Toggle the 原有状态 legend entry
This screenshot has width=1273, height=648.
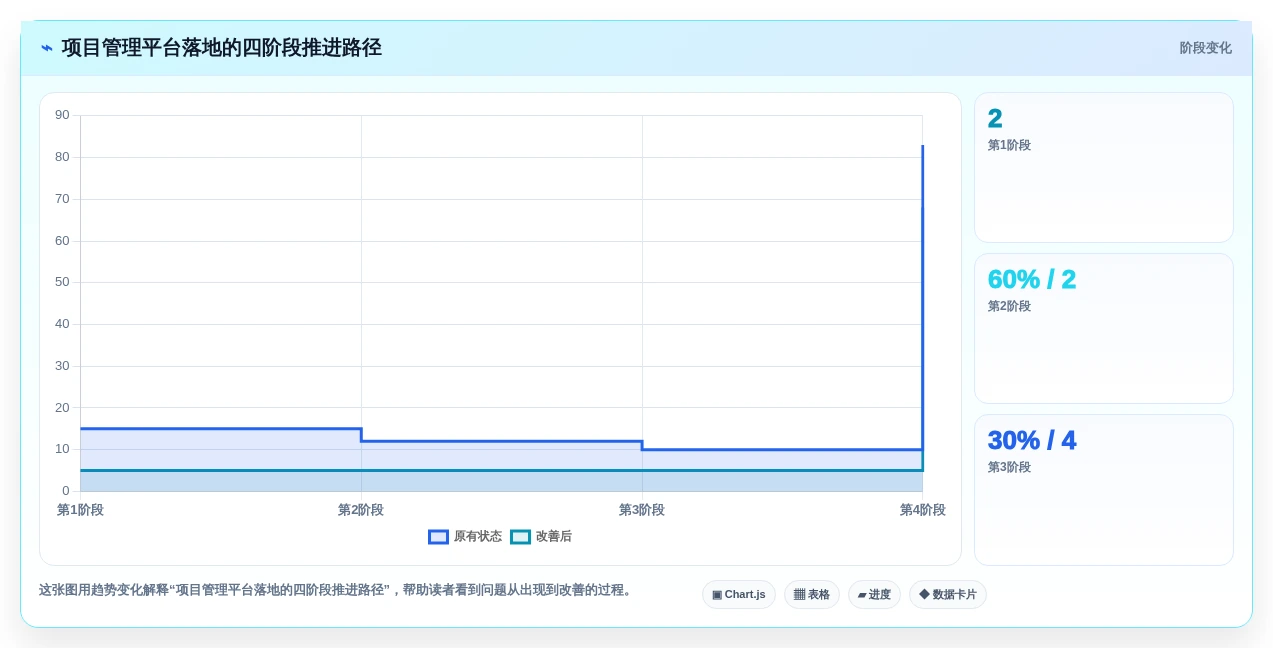[465, 536]
